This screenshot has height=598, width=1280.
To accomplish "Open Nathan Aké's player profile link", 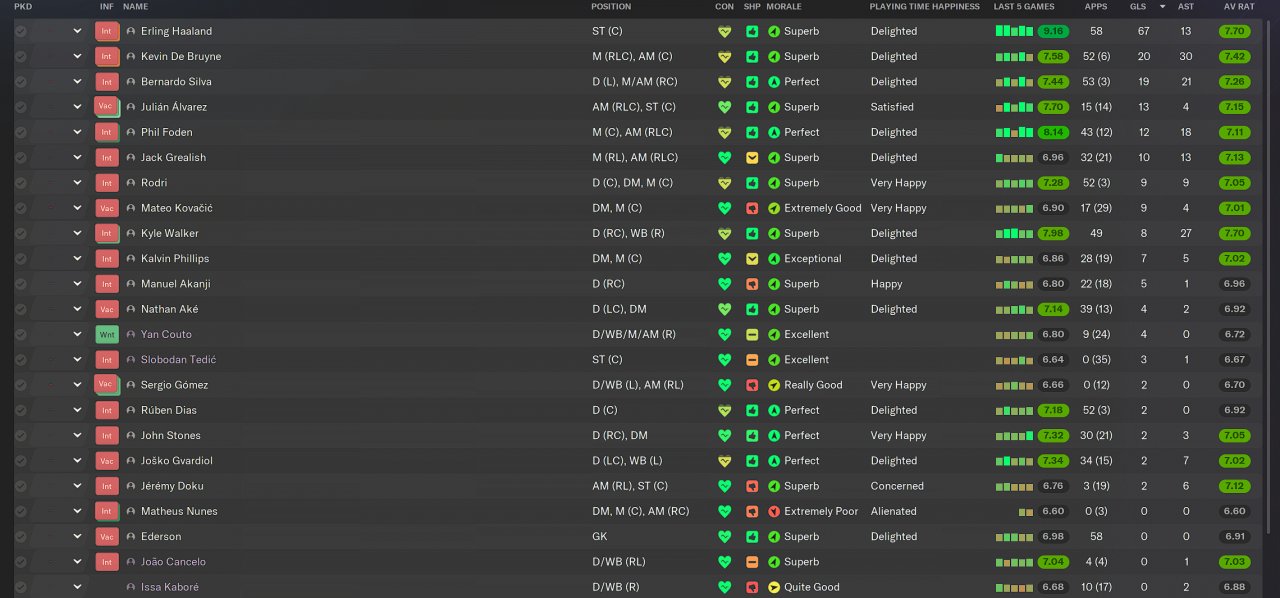I will 169,309.
